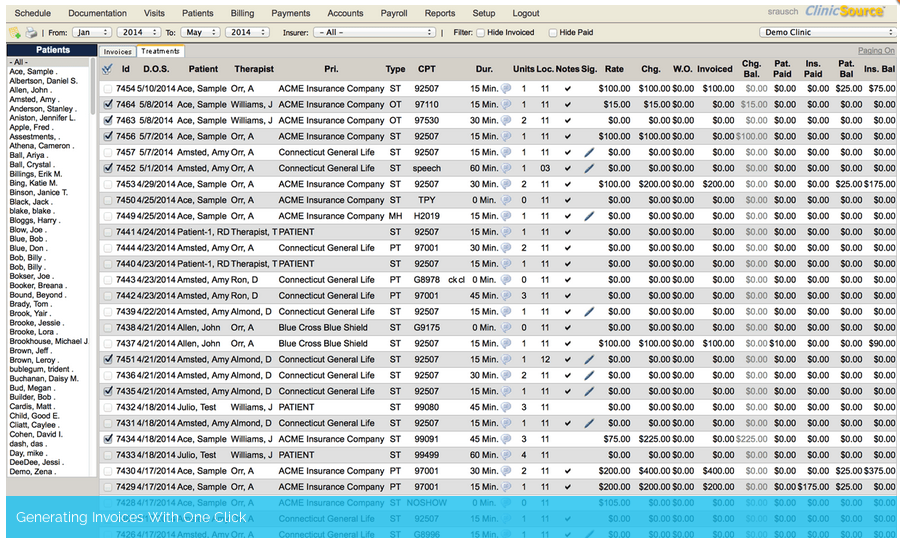Open the Insurer dropdown
This screenshot has height=540, width=900.
pos(374,33)
